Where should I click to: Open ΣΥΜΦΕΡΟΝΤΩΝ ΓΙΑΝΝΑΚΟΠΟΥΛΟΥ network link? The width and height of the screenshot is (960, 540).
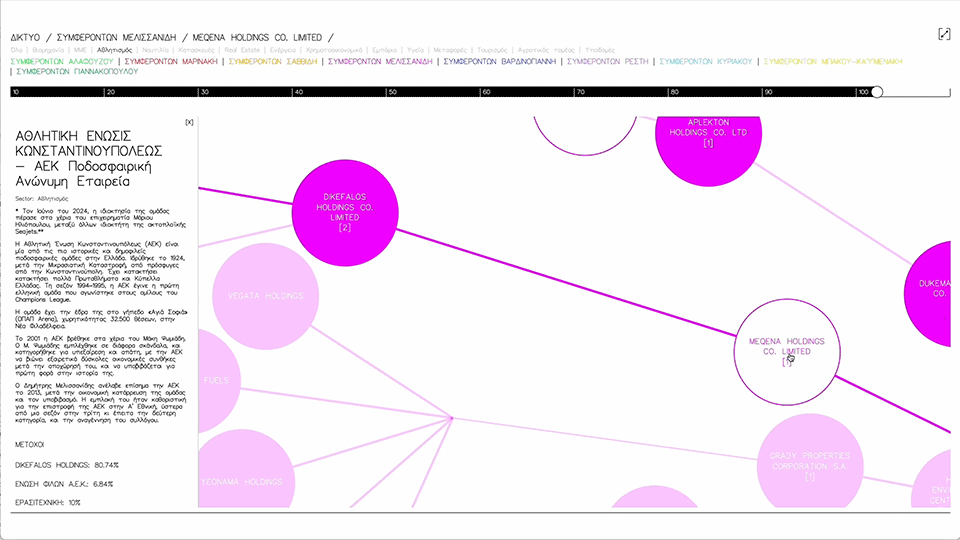[78, 72]
